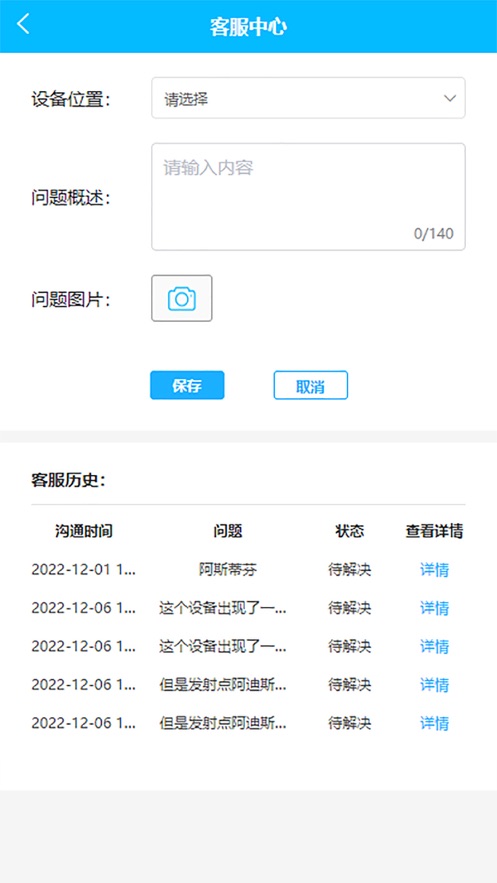The height and width of the screenshot is (883, 497).
Task: Click the 客服中心 page title
Action: click(248, 26)
